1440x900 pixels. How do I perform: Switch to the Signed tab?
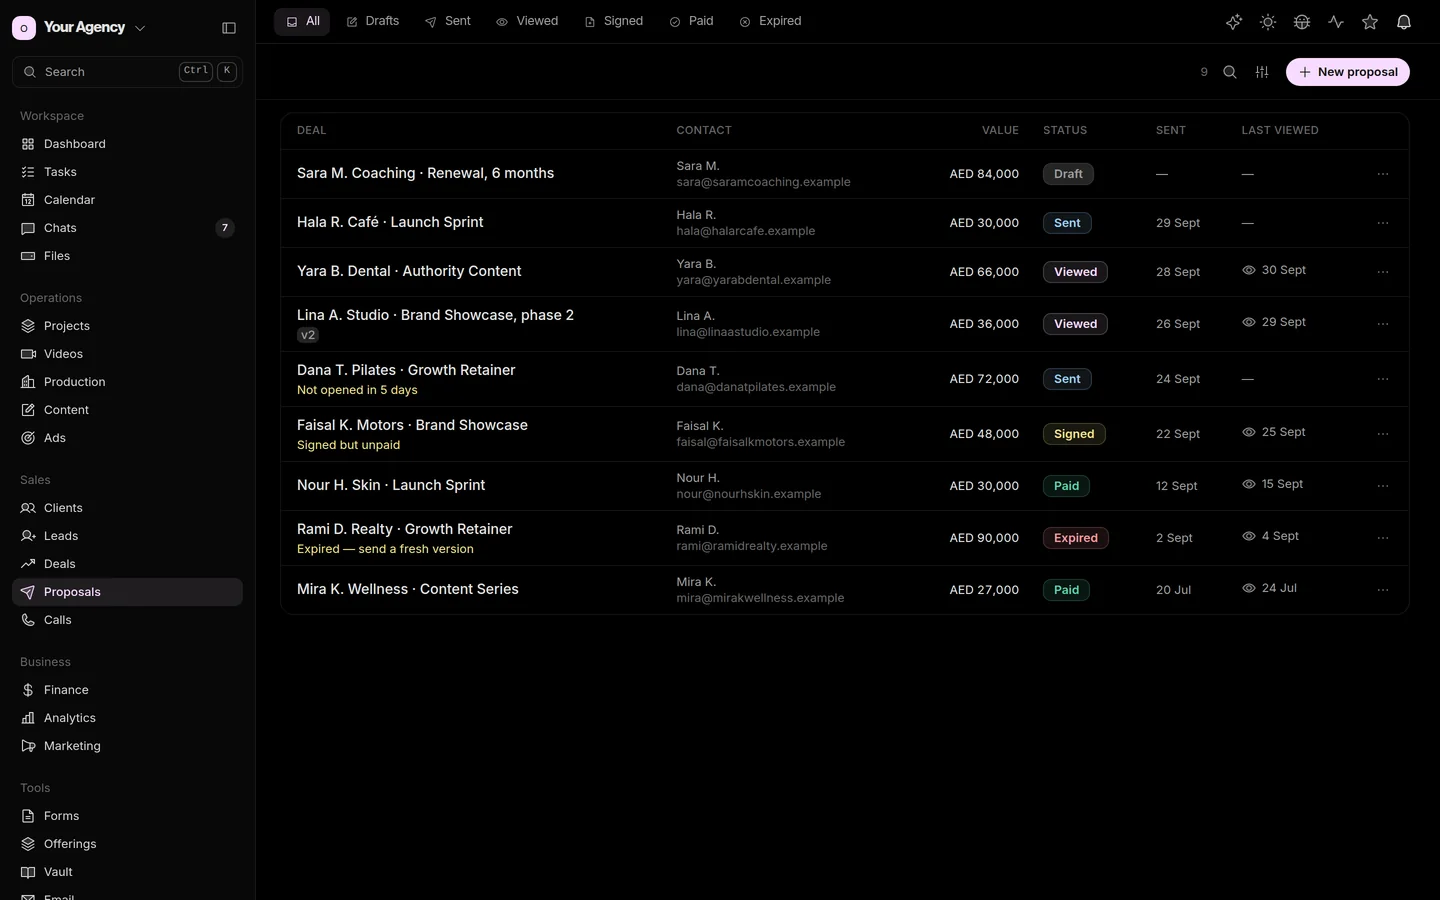click(x=613, y=21)
